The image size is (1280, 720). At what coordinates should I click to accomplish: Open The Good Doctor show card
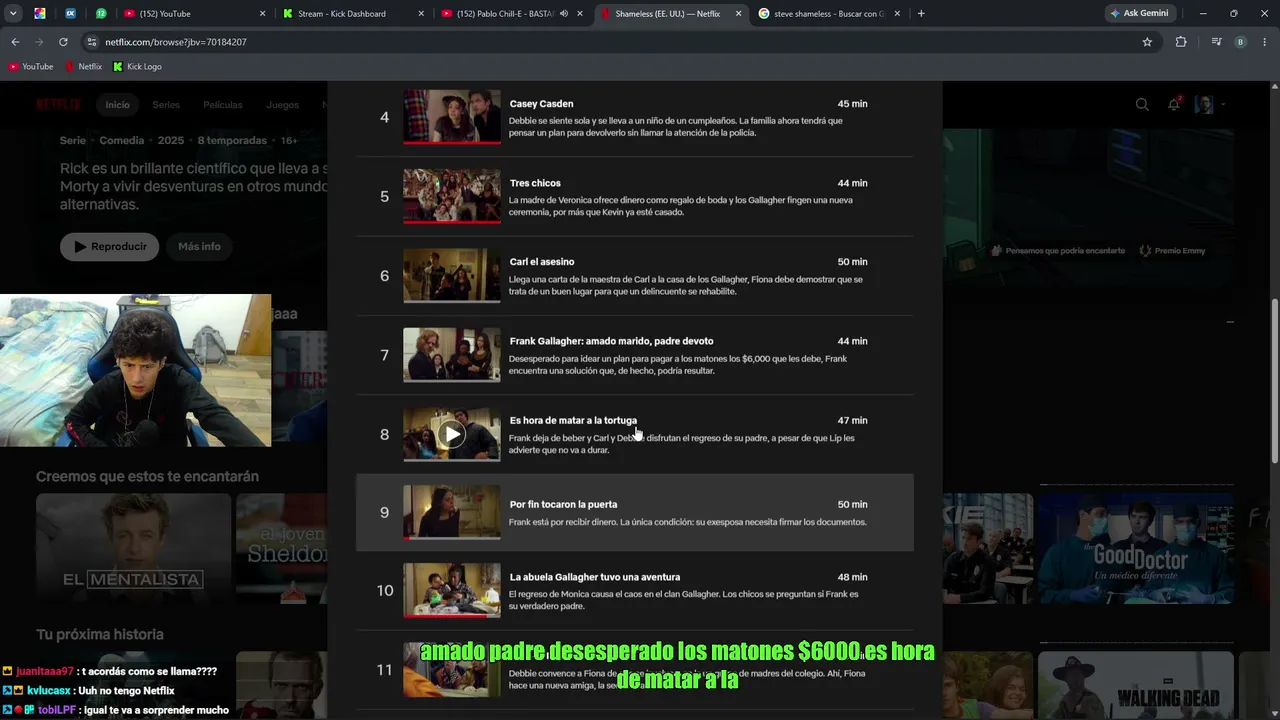[1136, 548]
